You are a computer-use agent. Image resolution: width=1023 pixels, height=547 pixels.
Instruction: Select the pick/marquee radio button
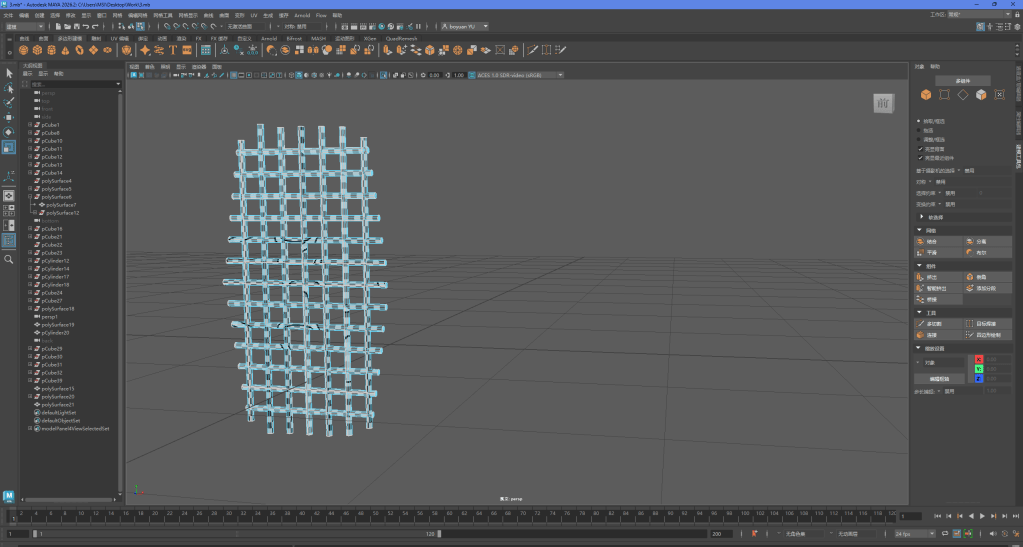click(x=920, y=121)
